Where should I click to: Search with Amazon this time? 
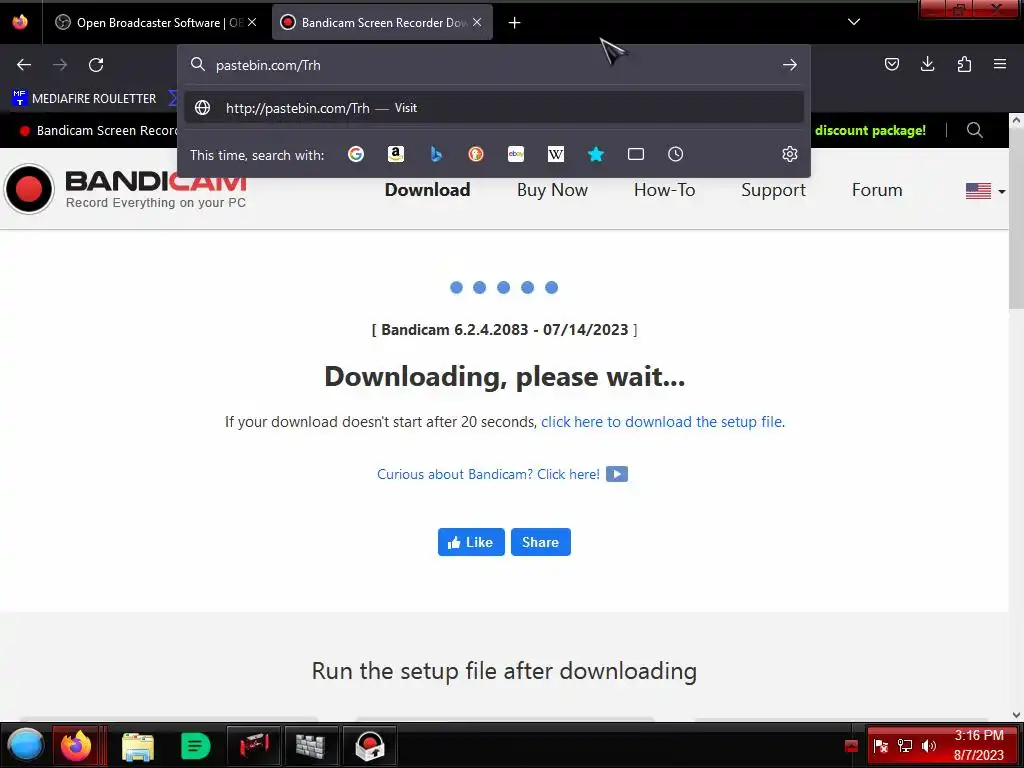396,154
